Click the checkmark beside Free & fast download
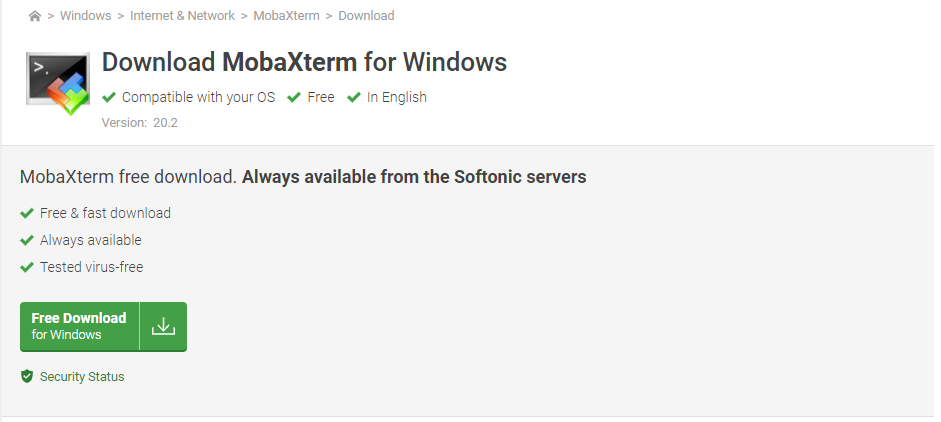This screenshot has width=941, height=422. click(27, 213)
